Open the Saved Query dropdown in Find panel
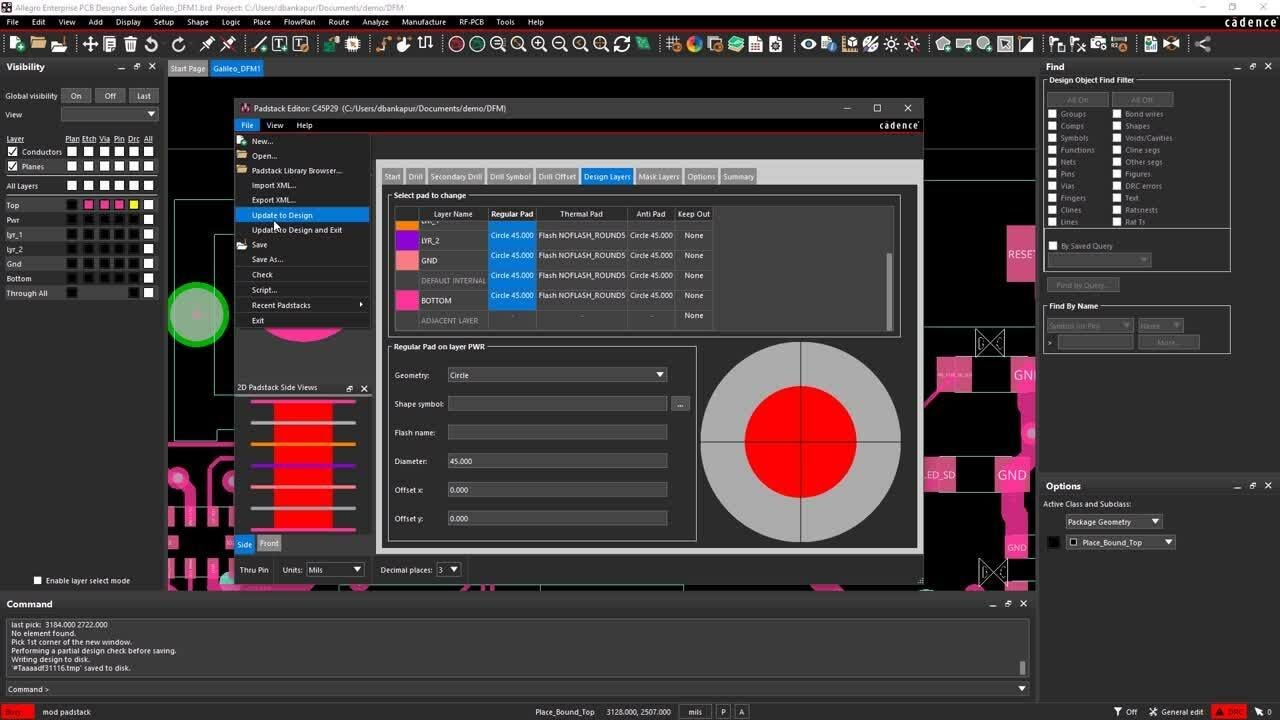This screenshot has height=720, width=1280. [x=1099, y=260]
